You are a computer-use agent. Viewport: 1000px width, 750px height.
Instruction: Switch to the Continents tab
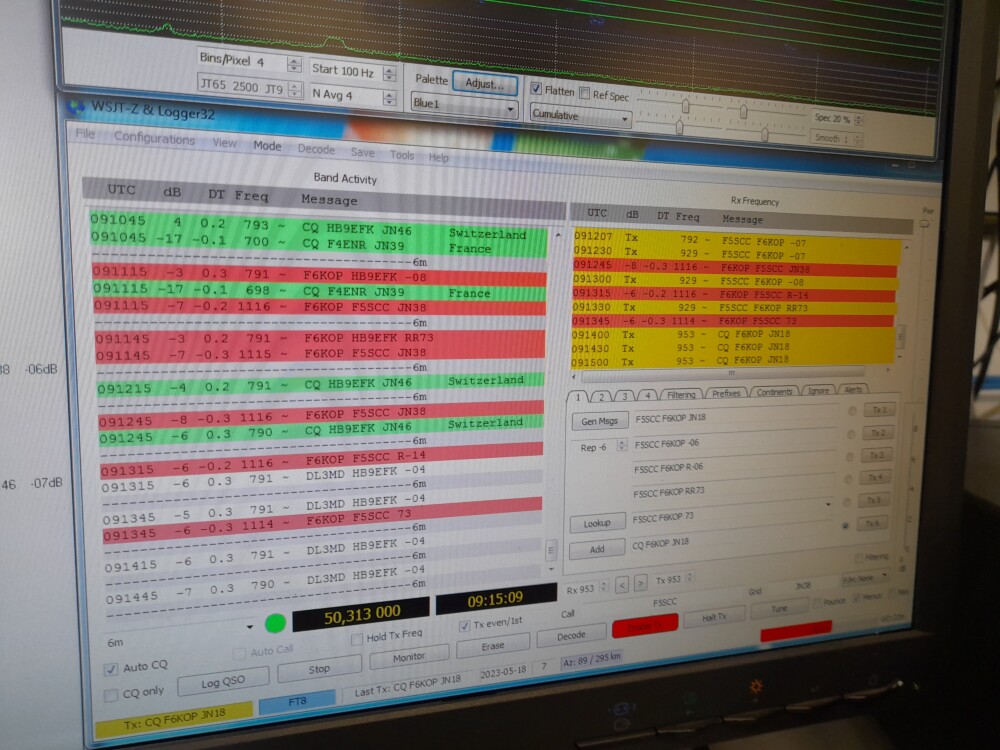[774, 392]
